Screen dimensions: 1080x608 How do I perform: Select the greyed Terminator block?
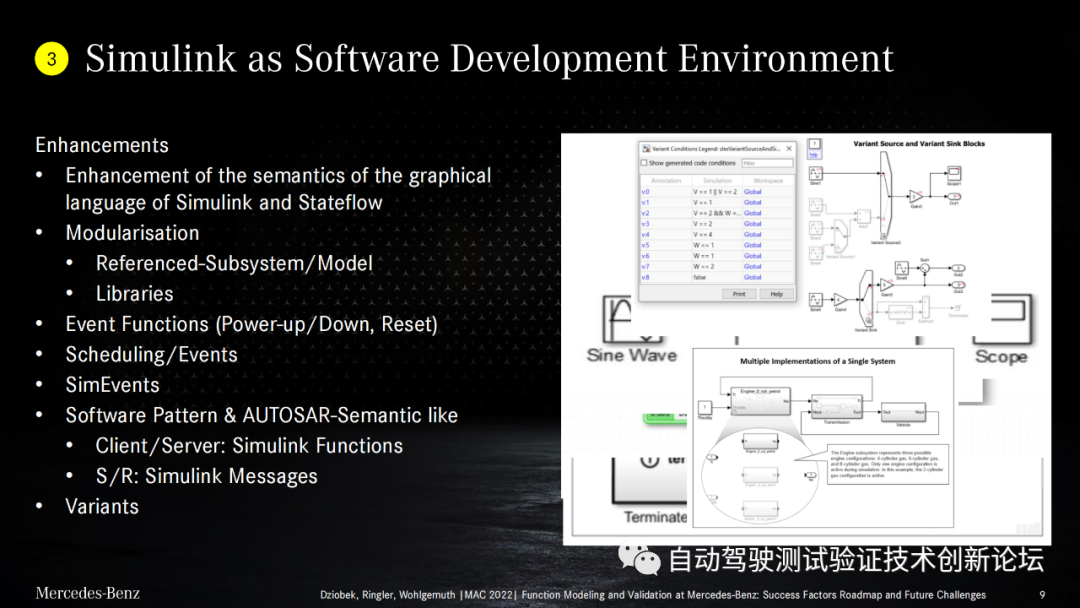coord(957,308)
